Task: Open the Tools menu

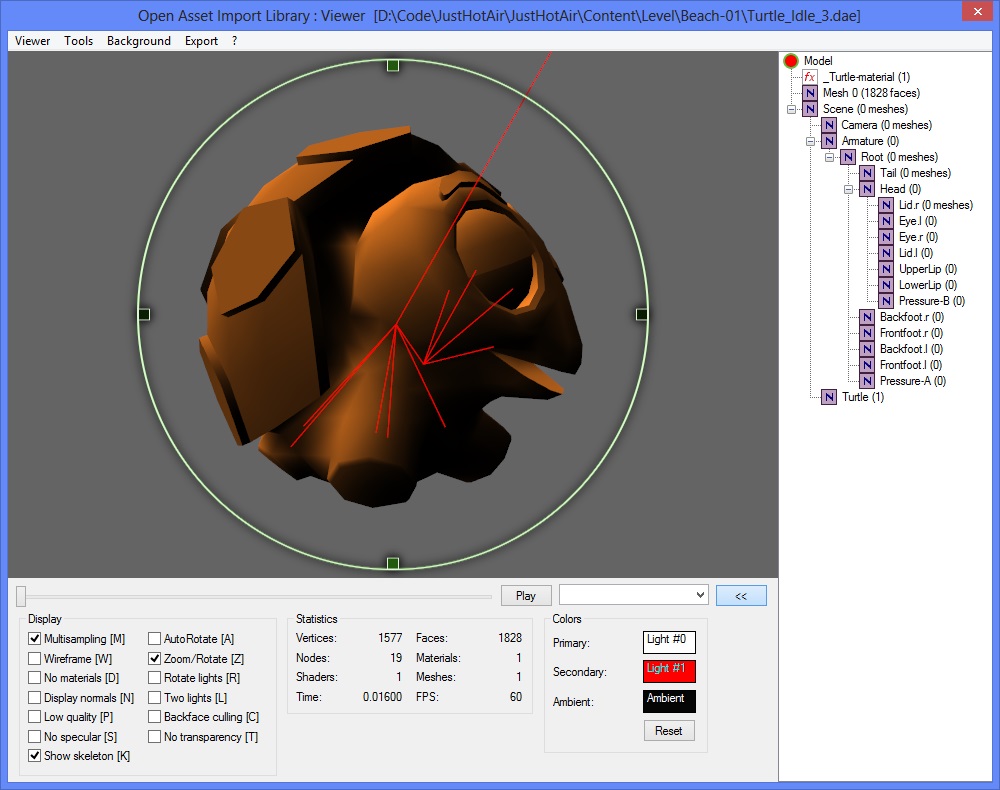Action: pyautogui.click(x=78, y=41)
